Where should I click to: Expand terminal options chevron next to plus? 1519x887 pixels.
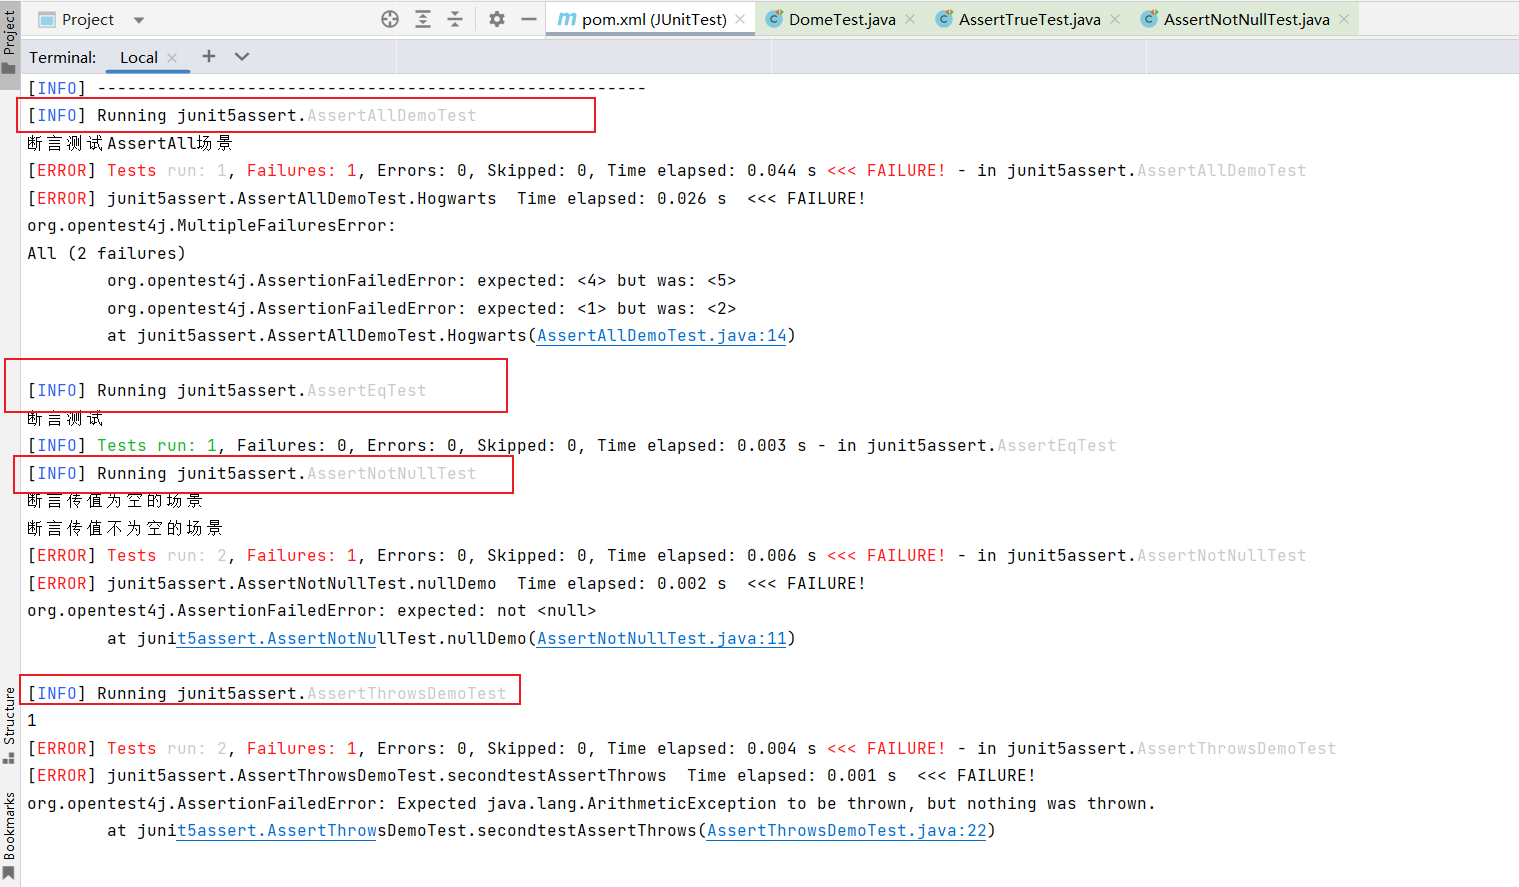(x=242, y=57)
